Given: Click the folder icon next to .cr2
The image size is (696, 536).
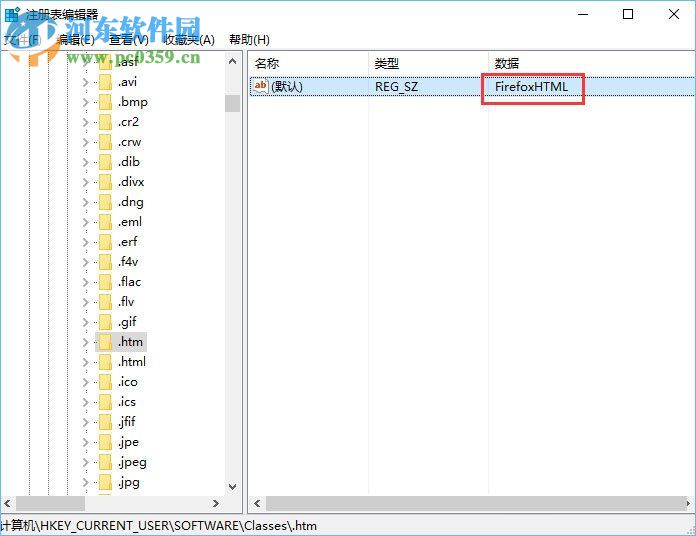Looking at the screenshot, I should point(105,122).
